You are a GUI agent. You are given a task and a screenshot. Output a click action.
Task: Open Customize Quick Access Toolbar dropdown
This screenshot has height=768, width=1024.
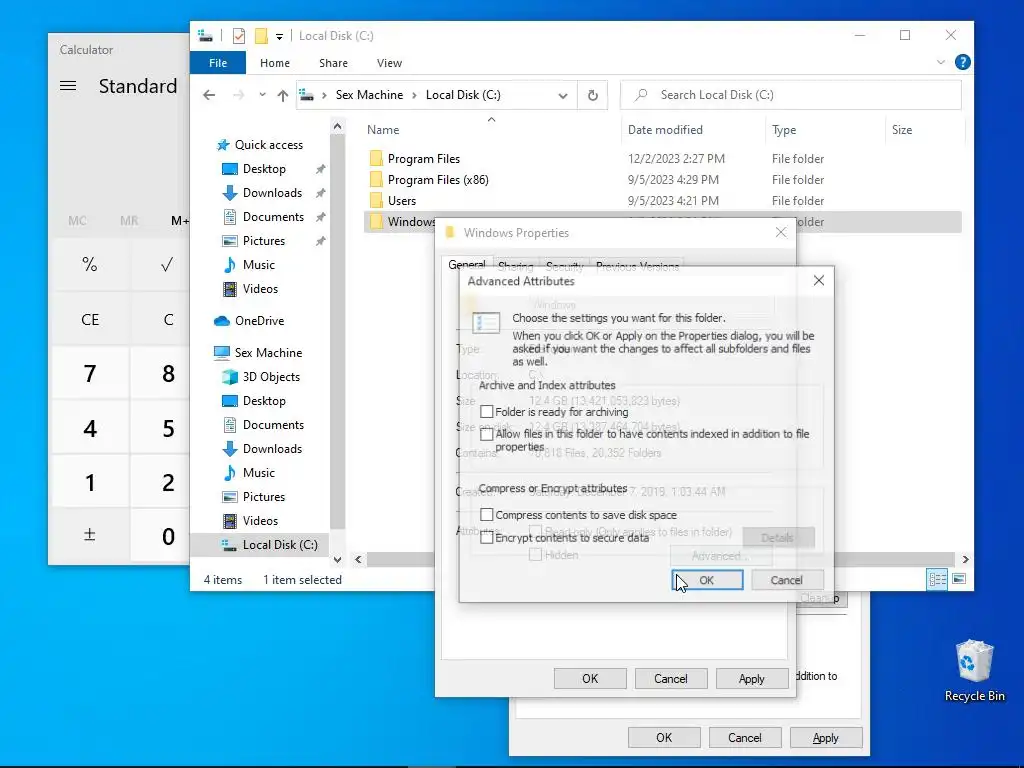(x=280, y=37)
